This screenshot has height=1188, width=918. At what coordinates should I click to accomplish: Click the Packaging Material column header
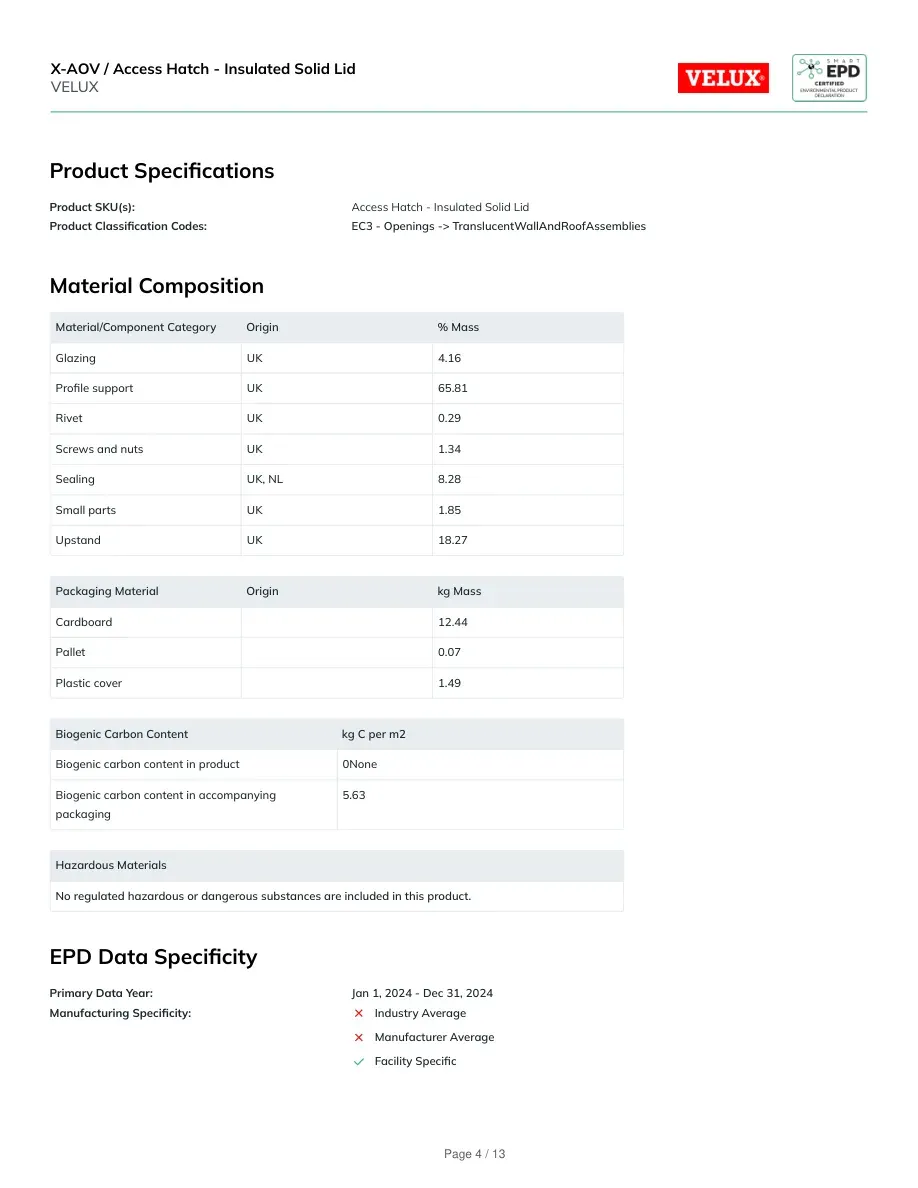coord(107,592)
